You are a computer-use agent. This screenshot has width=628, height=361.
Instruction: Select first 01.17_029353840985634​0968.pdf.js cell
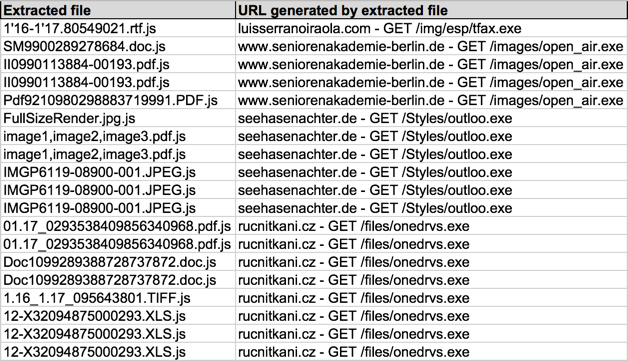[118, 226]
